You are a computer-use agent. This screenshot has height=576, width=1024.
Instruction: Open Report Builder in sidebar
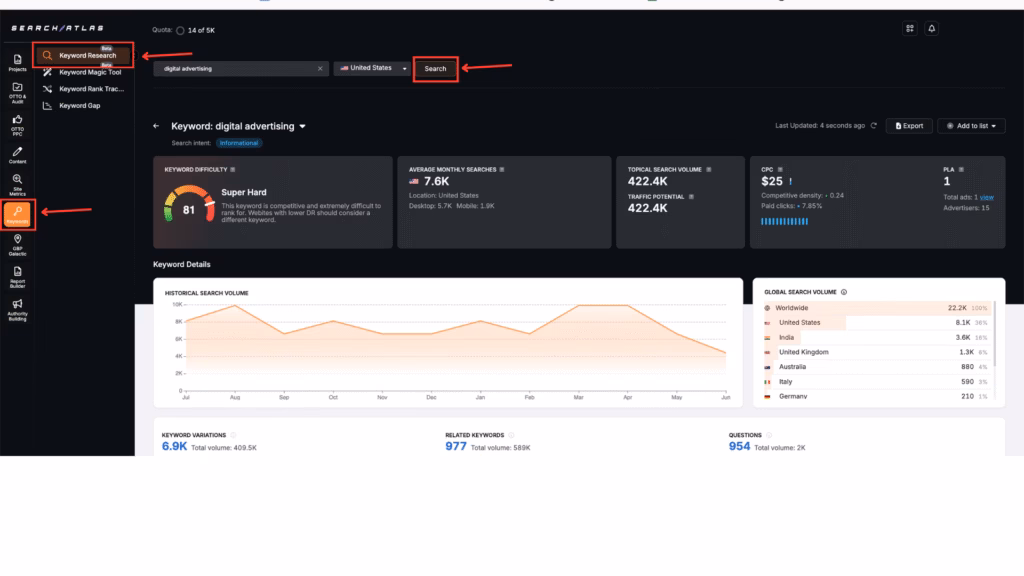18,274
